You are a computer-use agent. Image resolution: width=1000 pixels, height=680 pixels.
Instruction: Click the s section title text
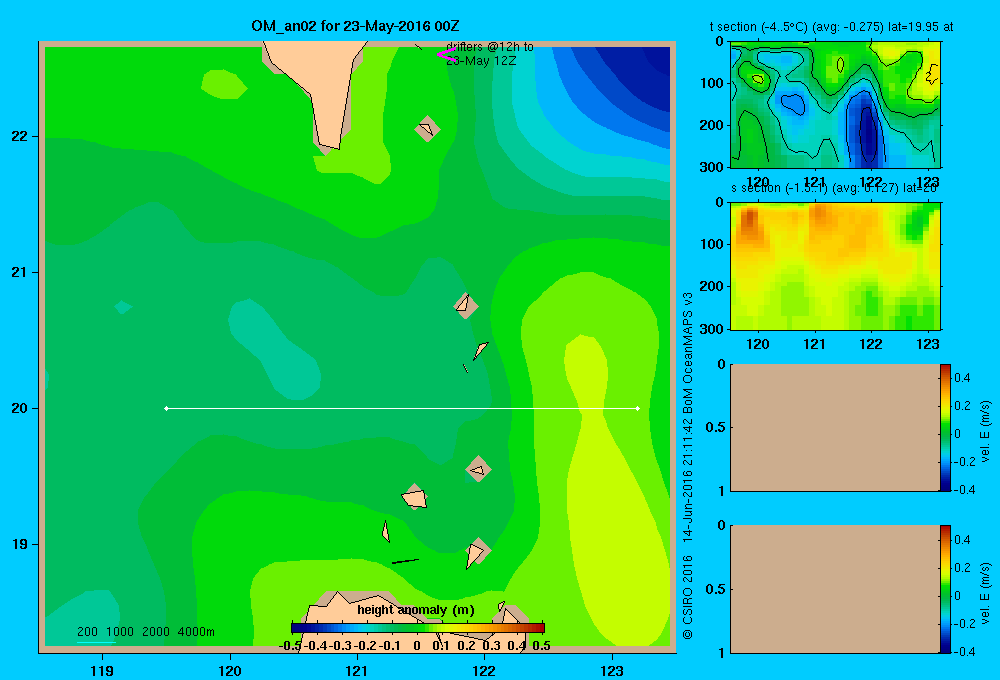tap(835, 188)
